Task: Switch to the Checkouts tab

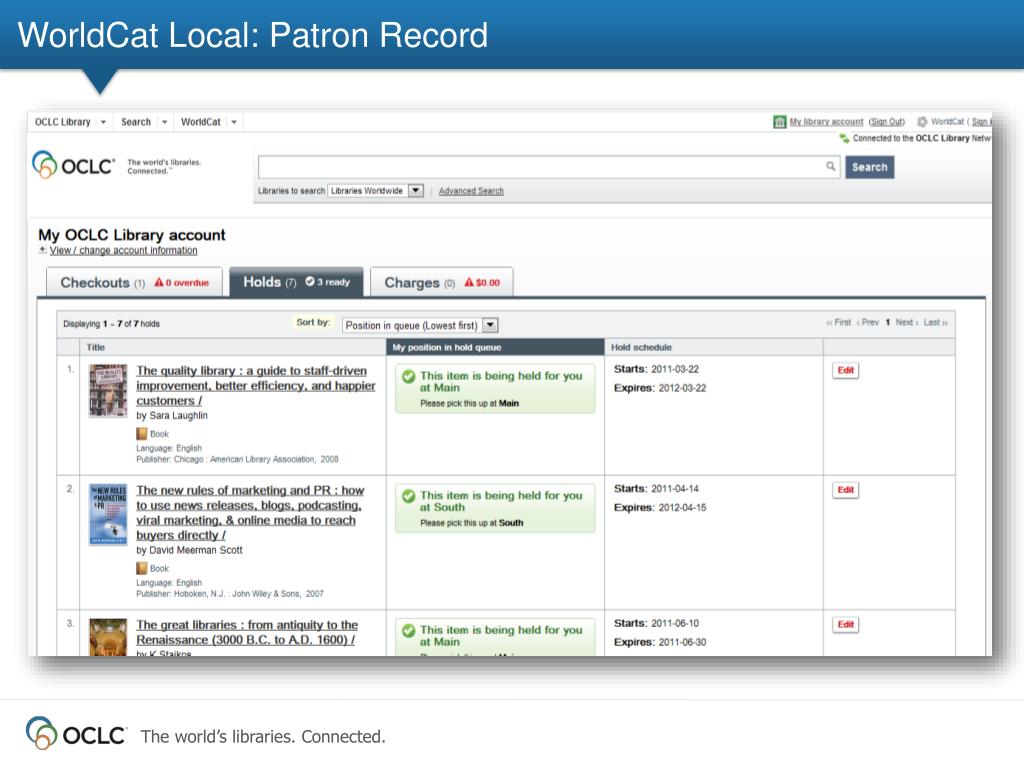Action: pyautogui.click(x=135, y=282)
